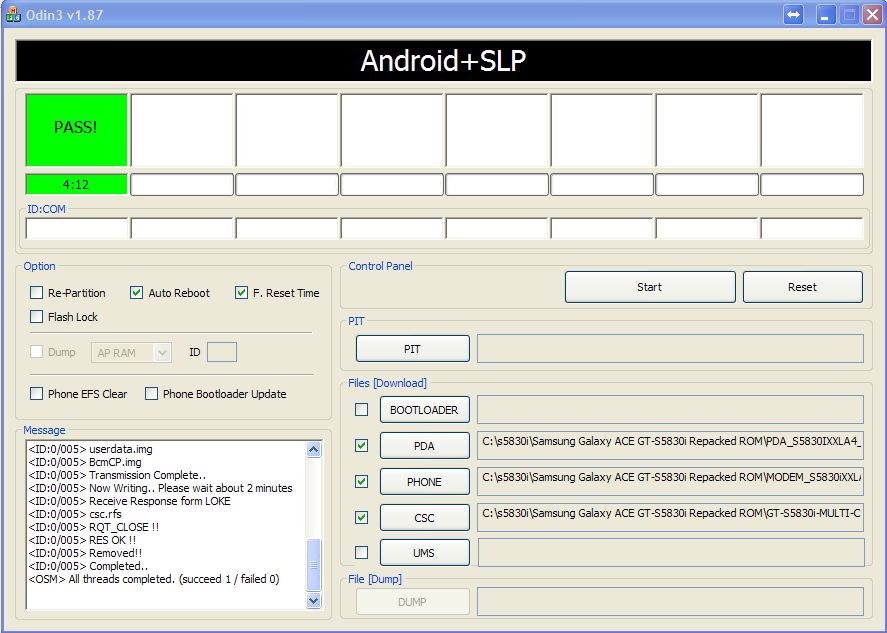The height and width of the screenshot is (633, 887).
Task: Click 'Receive Response form LOKE' log line
Action: tap(130, 501)
